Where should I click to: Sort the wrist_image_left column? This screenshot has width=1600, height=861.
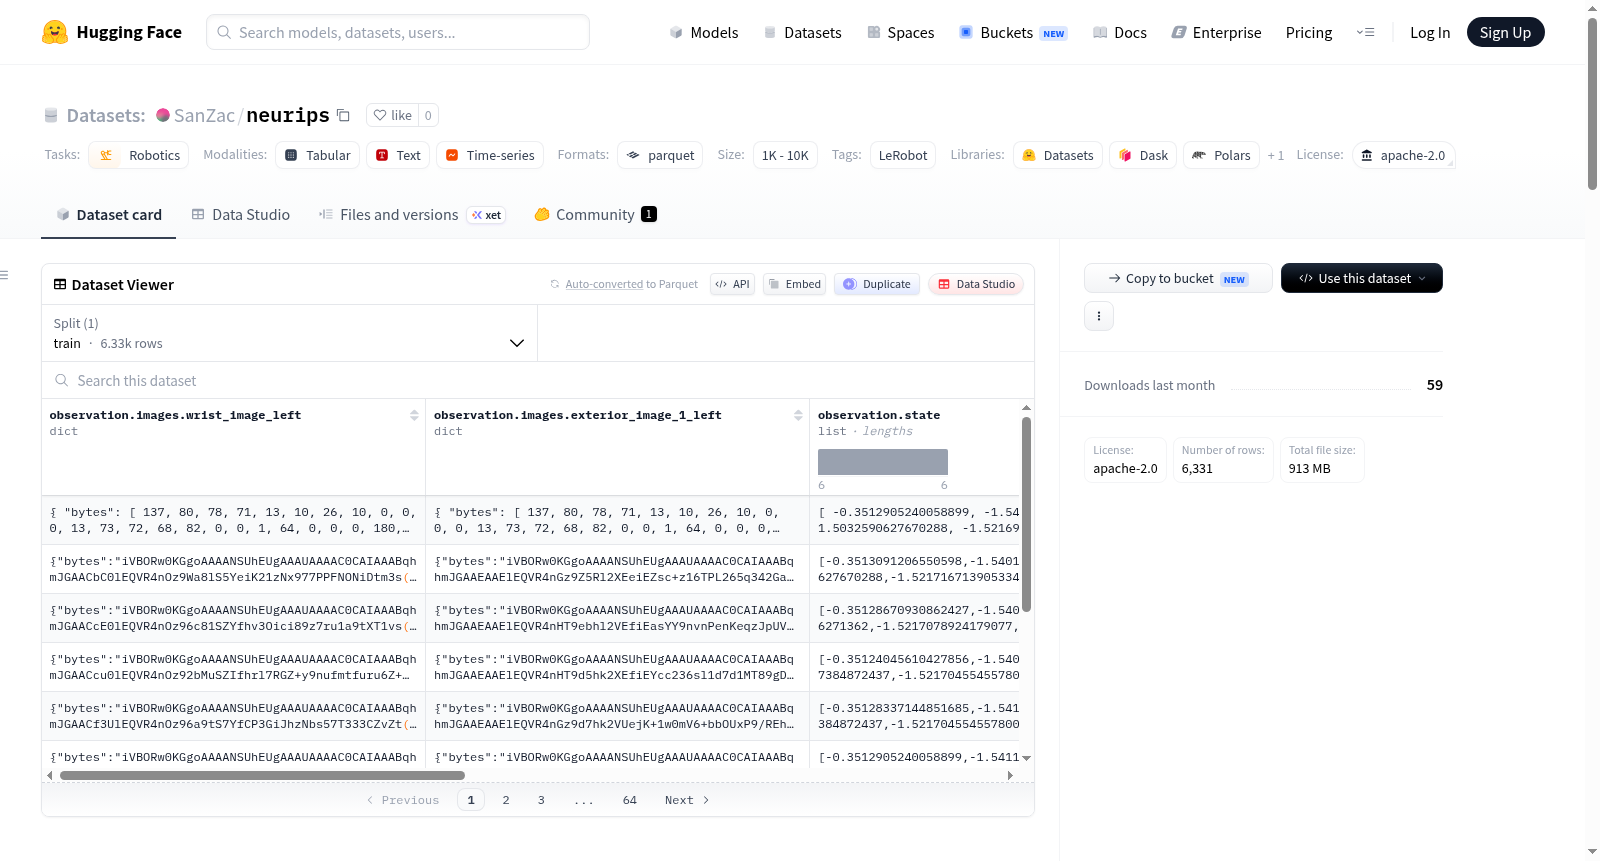pyautogui.click(x=414, y=415)
